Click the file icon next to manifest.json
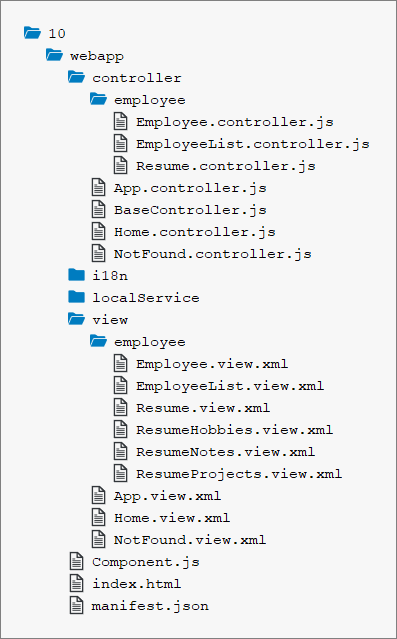397x639 pixels. click(x=76, y=606)
